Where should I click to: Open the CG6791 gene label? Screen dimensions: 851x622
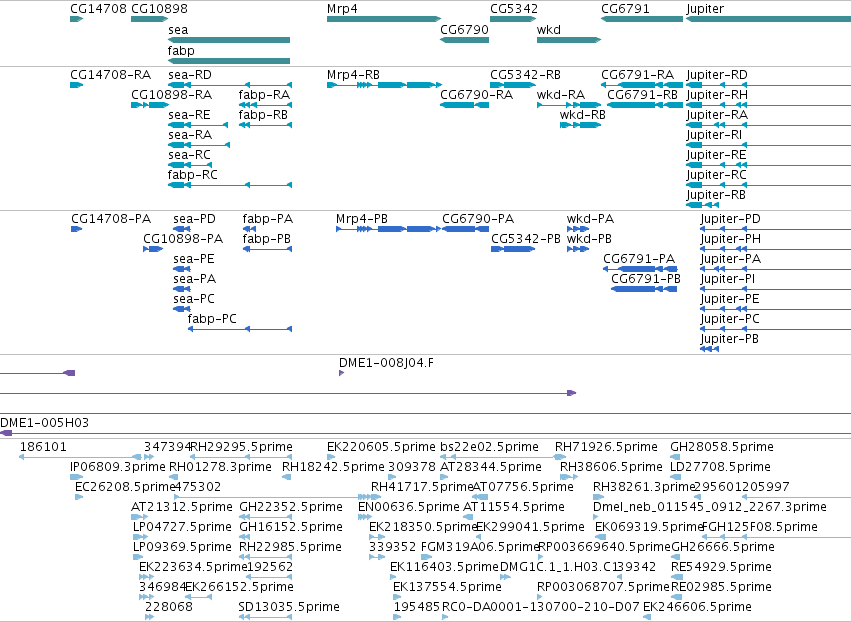625,9
